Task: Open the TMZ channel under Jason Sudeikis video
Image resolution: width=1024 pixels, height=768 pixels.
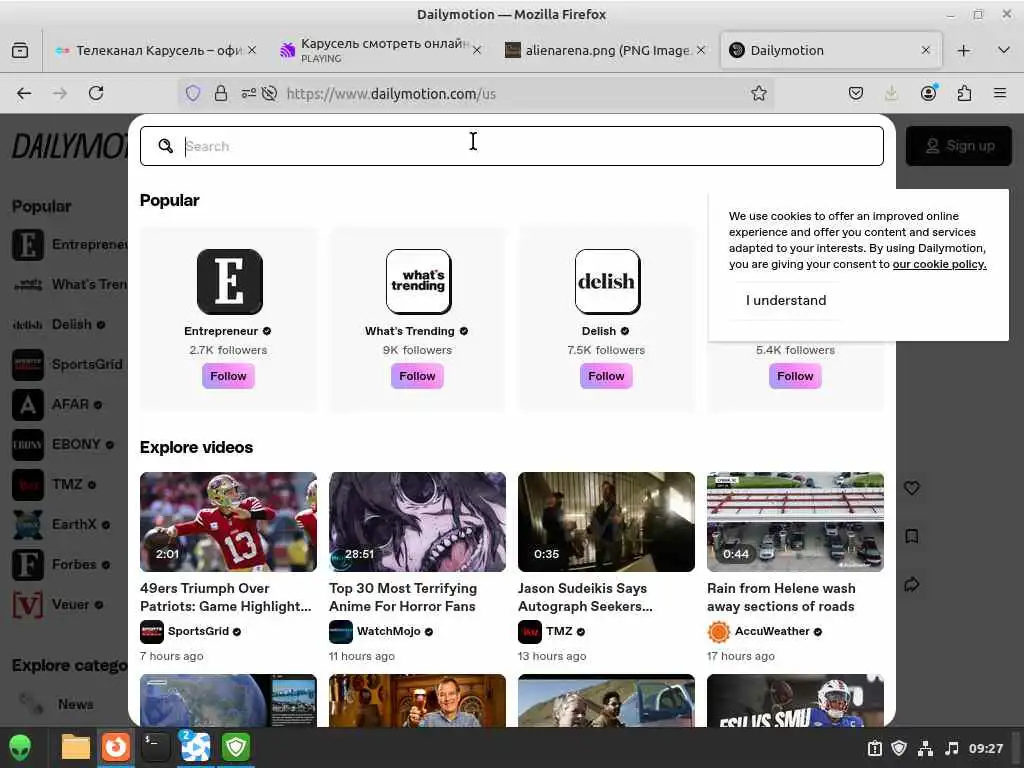Action: 558,632
